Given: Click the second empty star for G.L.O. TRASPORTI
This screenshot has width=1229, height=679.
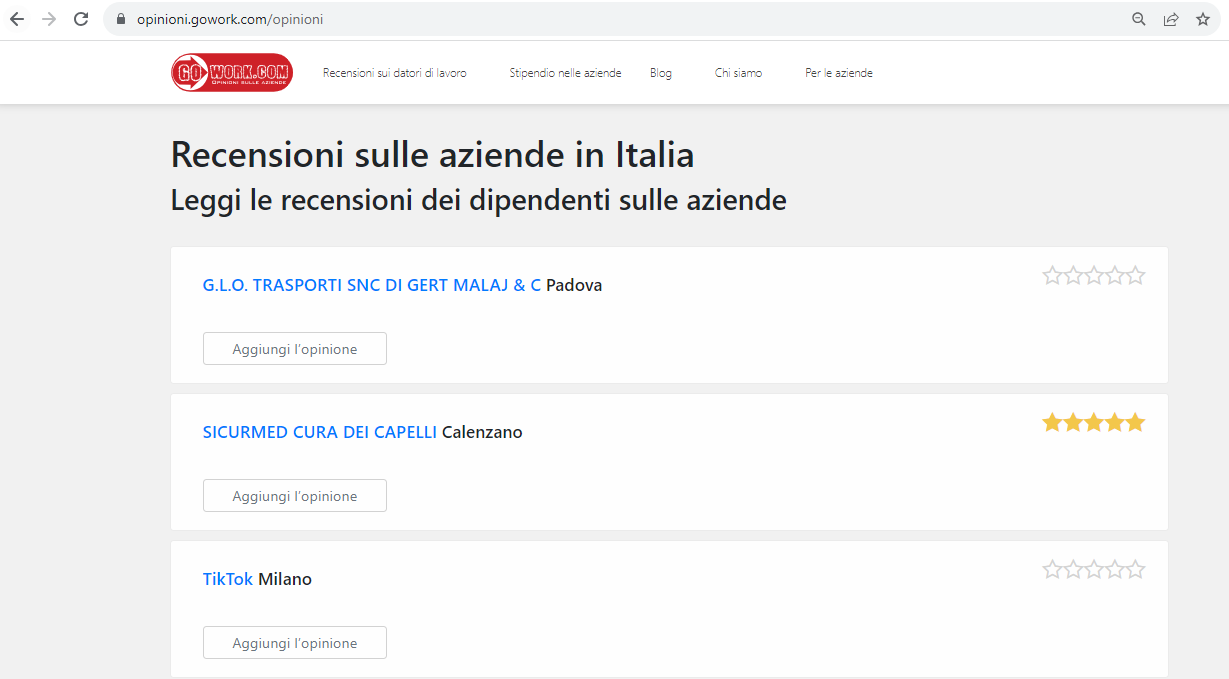Looking at the screenshot, I should tap(1073, 275).
